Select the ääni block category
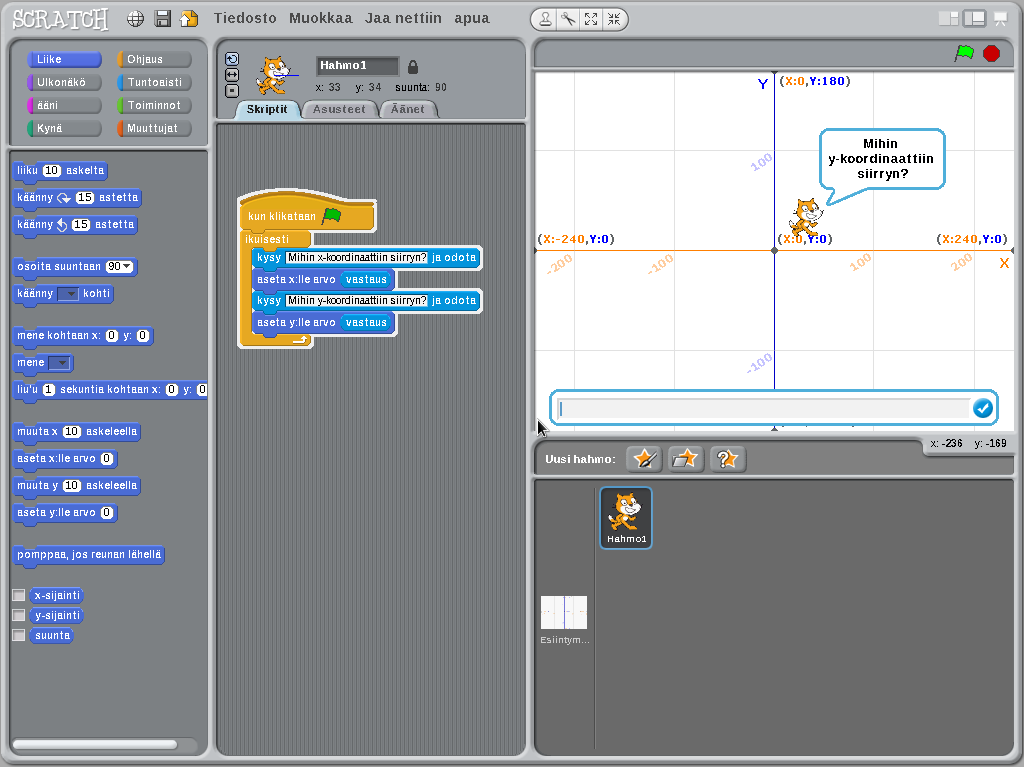 [x=64, y=105]
